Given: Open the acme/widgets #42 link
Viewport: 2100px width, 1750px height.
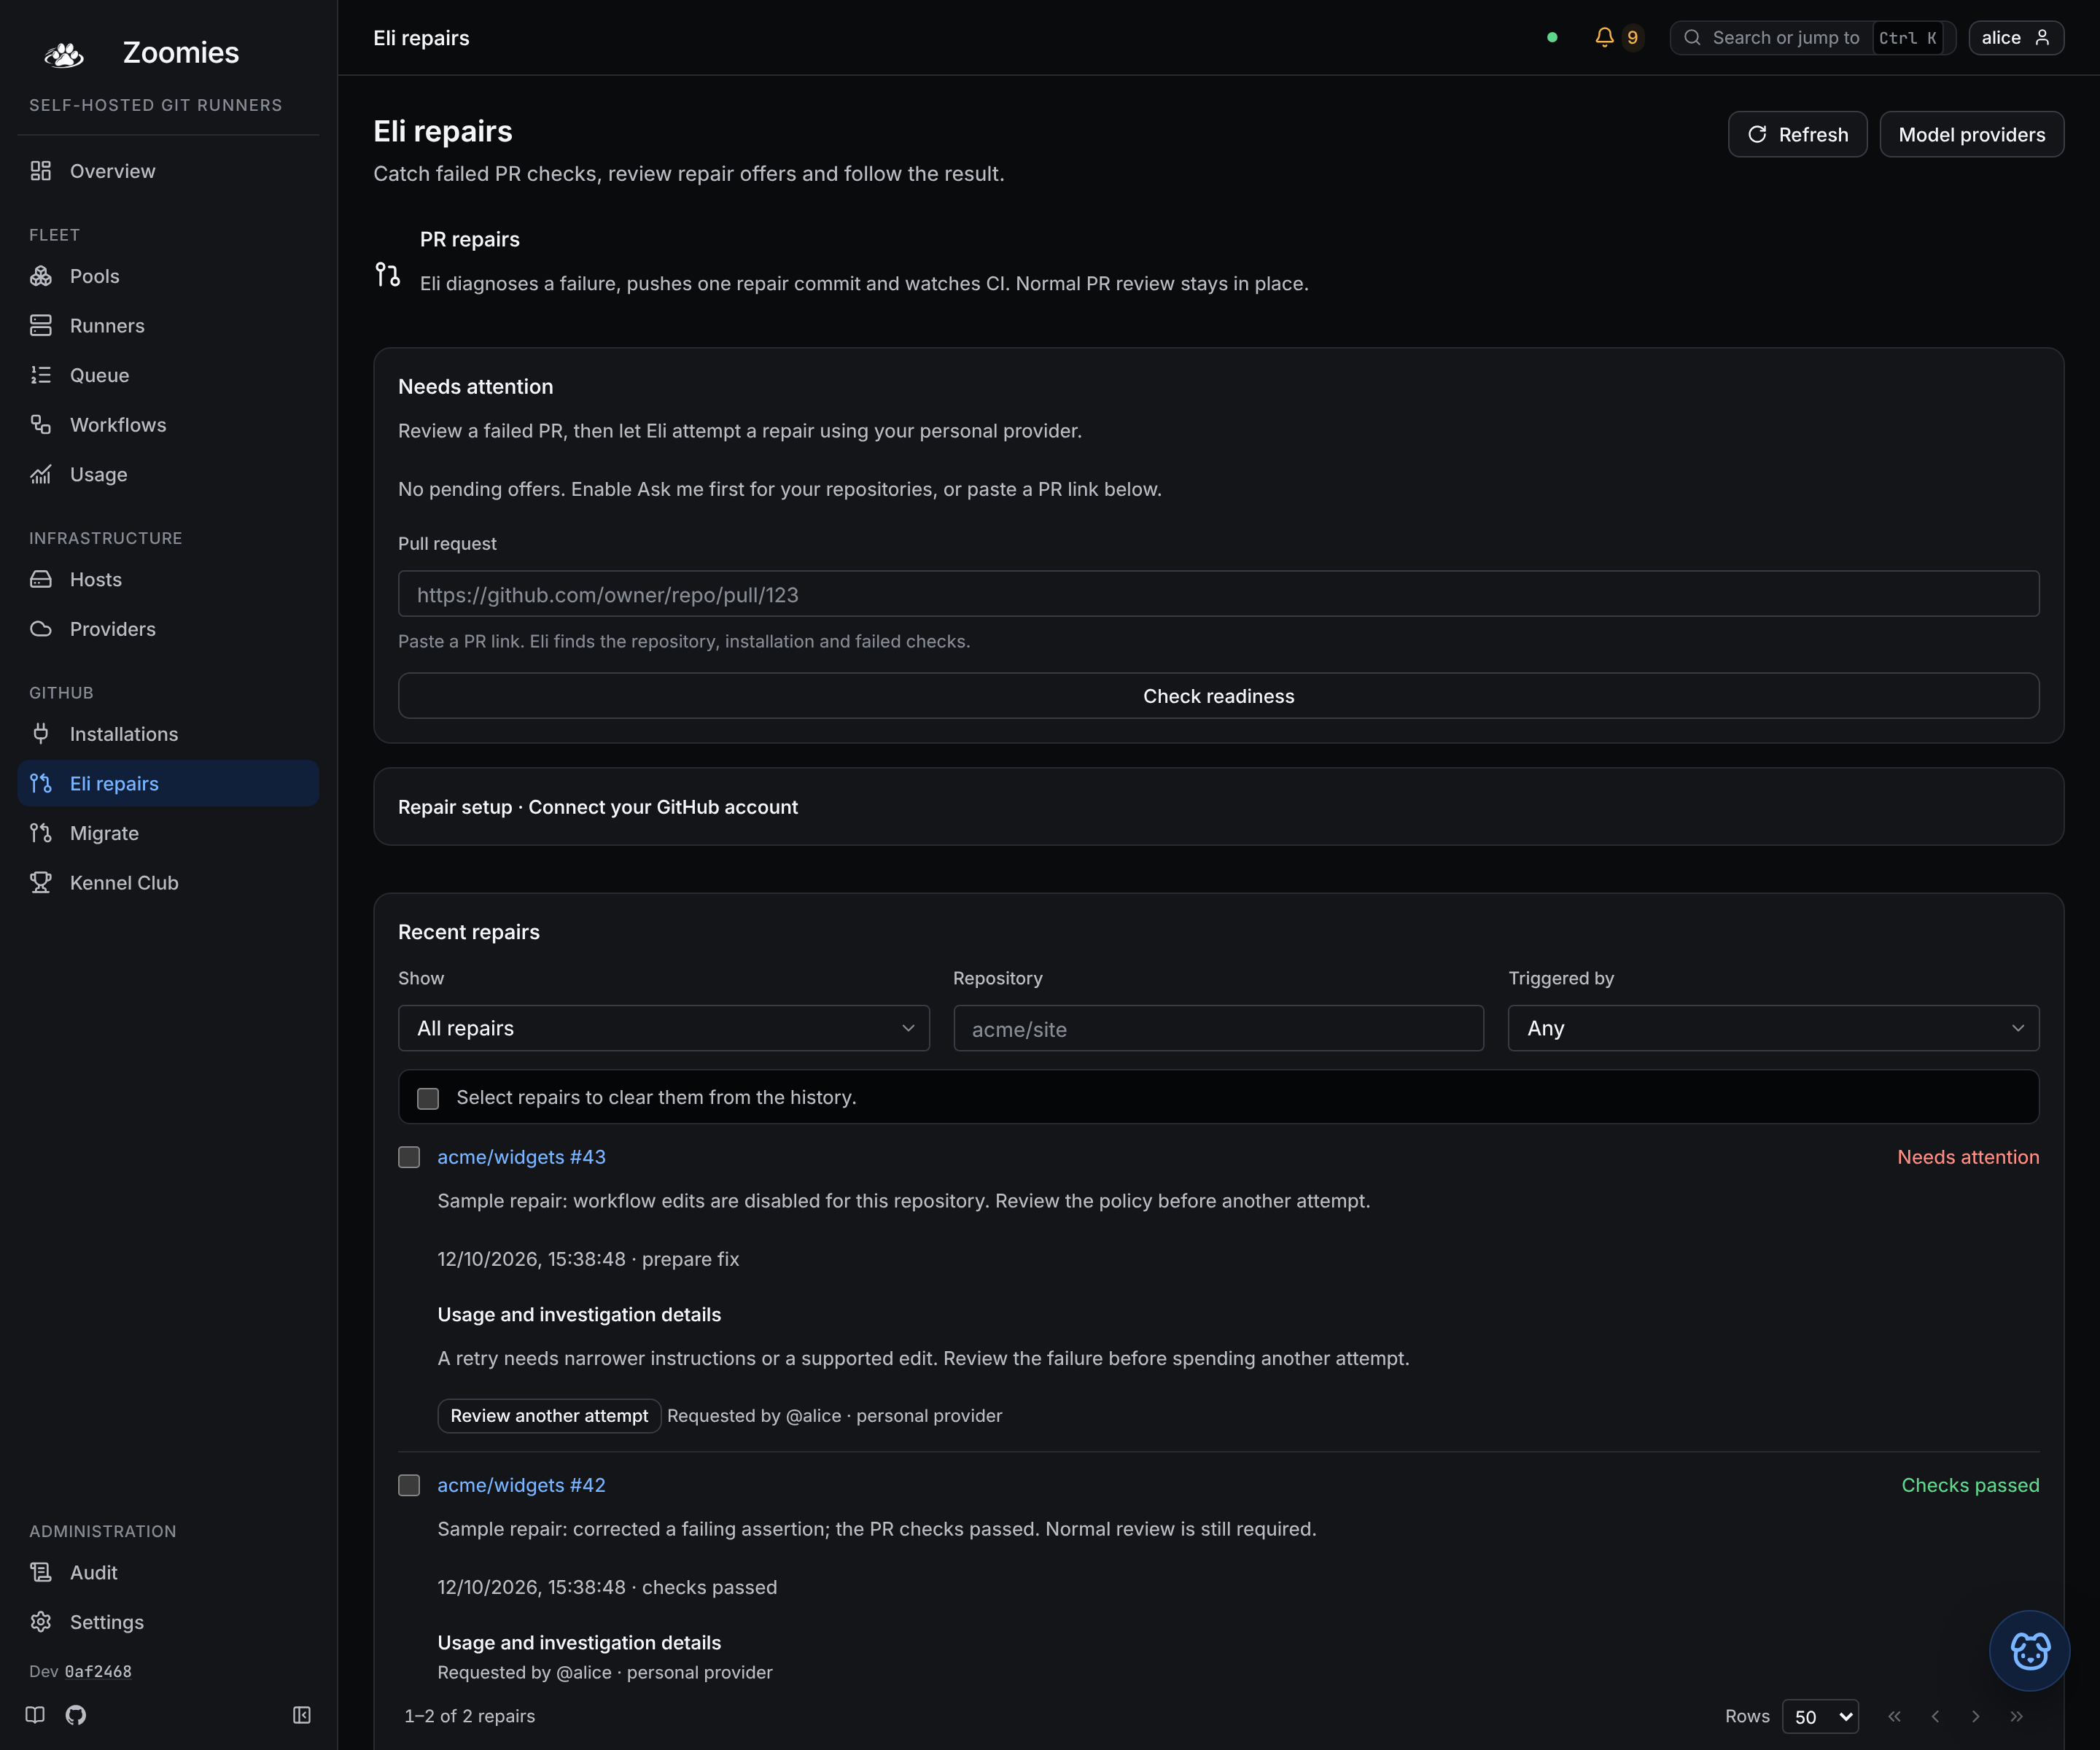Looking at the screenshot, I should [521, 1485].
